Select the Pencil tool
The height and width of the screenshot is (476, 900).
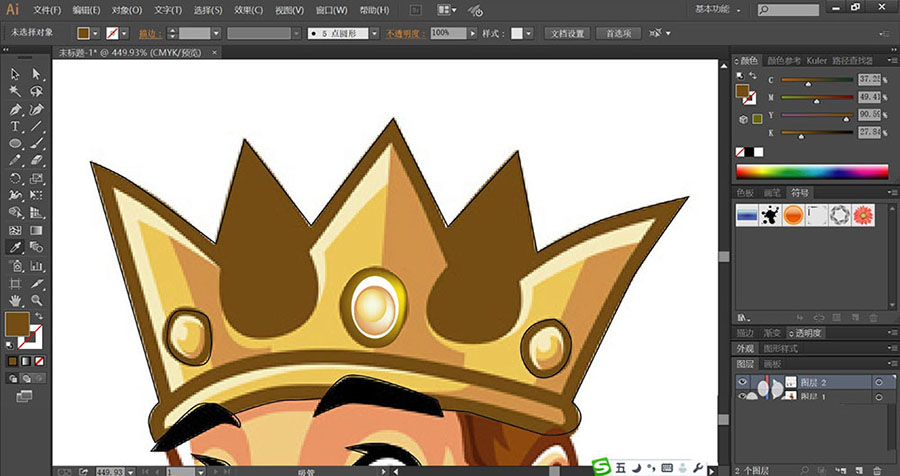15,161
